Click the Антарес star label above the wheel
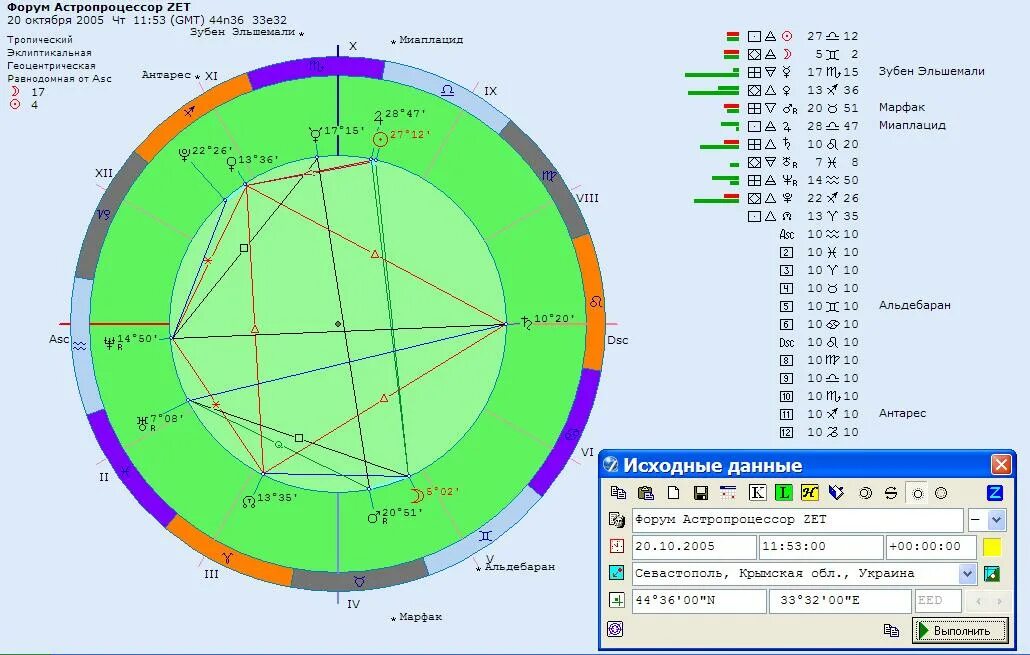The width and height of the screenshot is (1030, 655). (x=166, y=75)
